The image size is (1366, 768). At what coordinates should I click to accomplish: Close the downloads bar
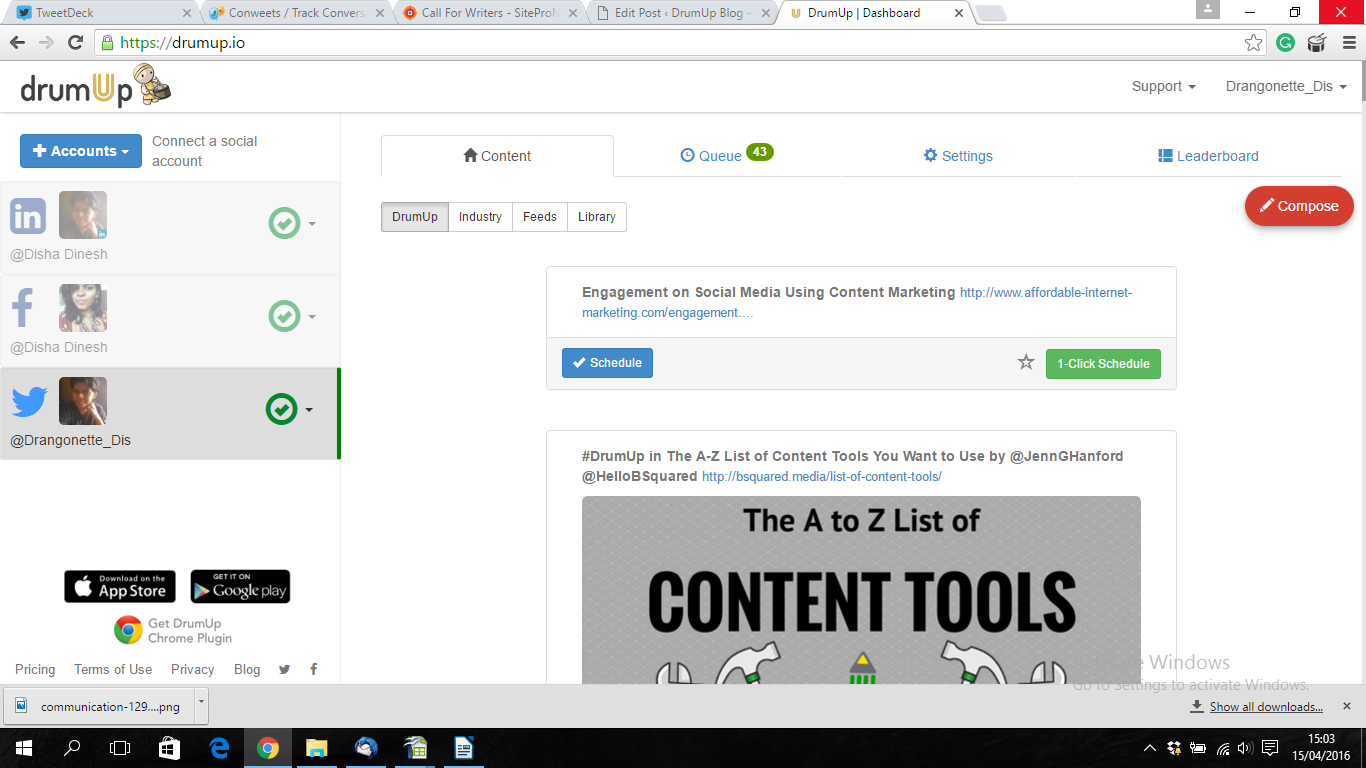click(1347, 706)
